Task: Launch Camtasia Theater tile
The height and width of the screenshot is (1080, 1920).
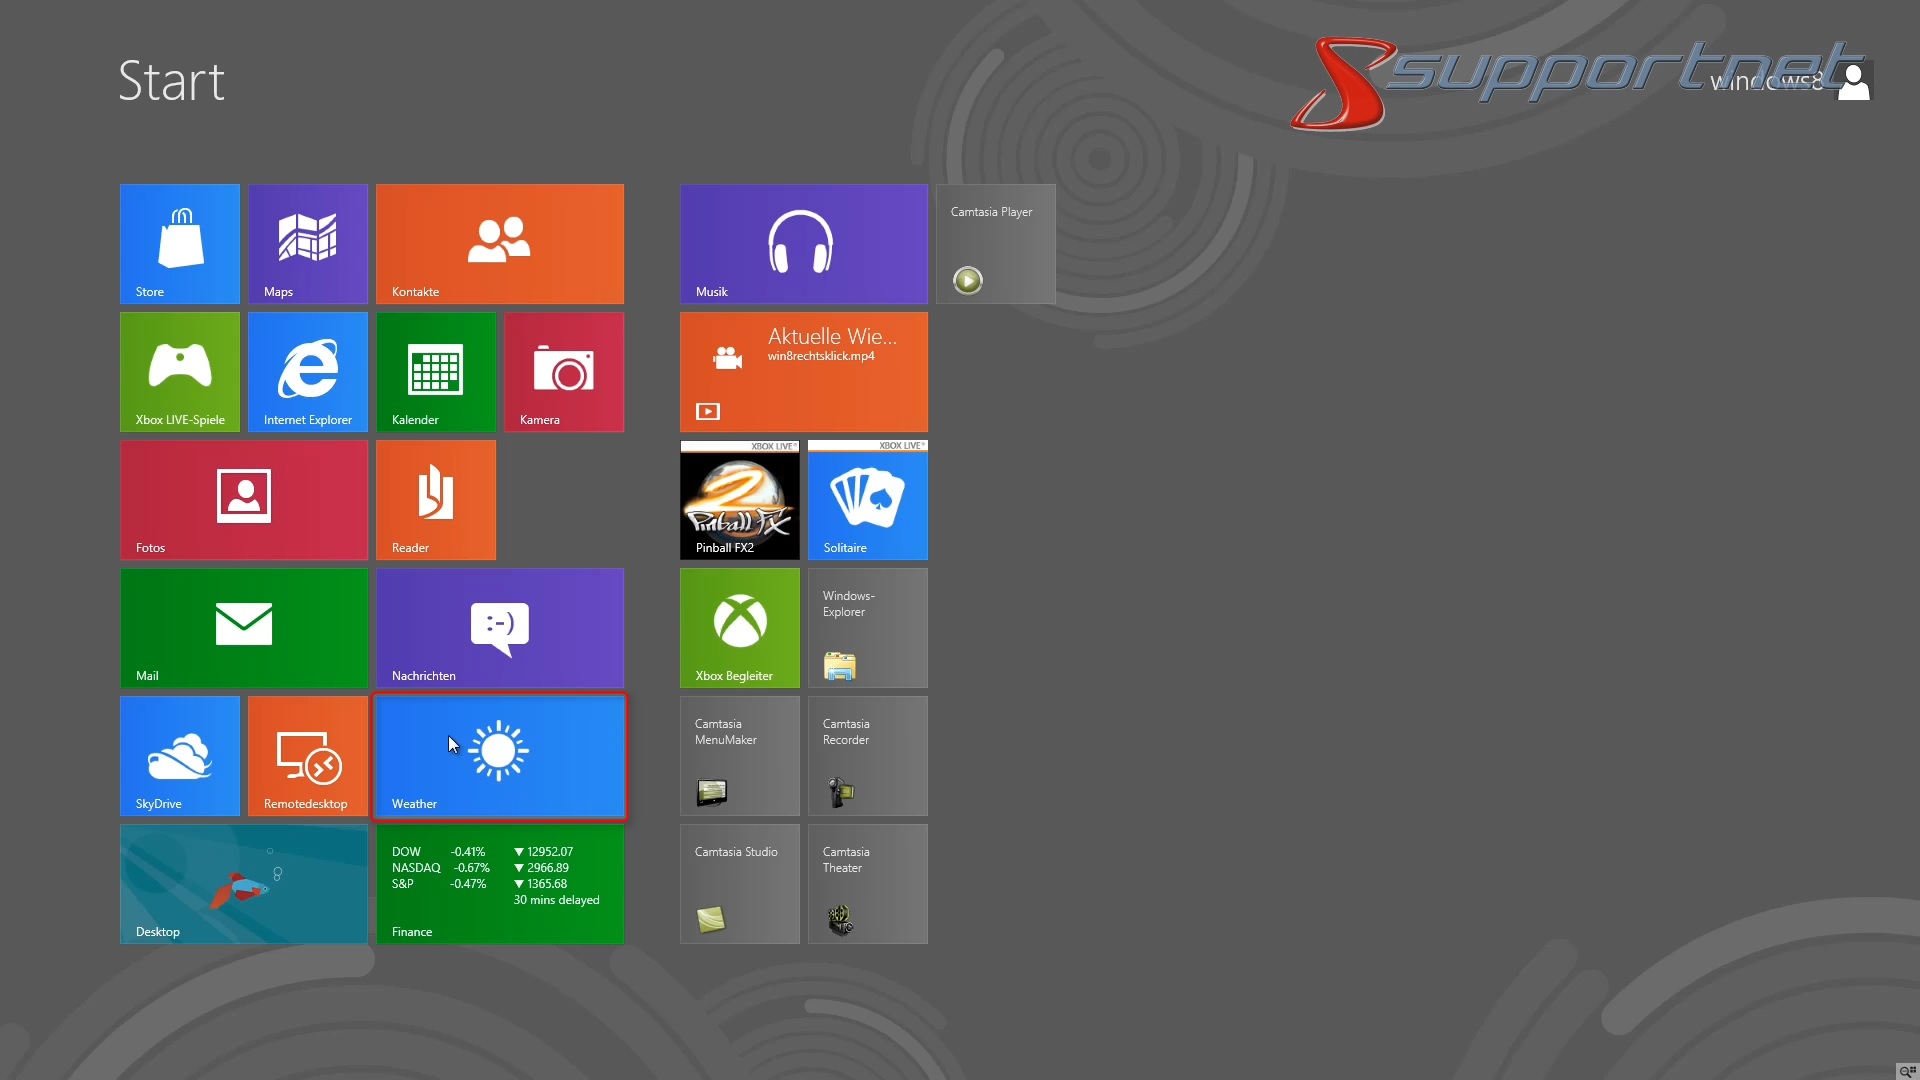Action: point(868,884)
